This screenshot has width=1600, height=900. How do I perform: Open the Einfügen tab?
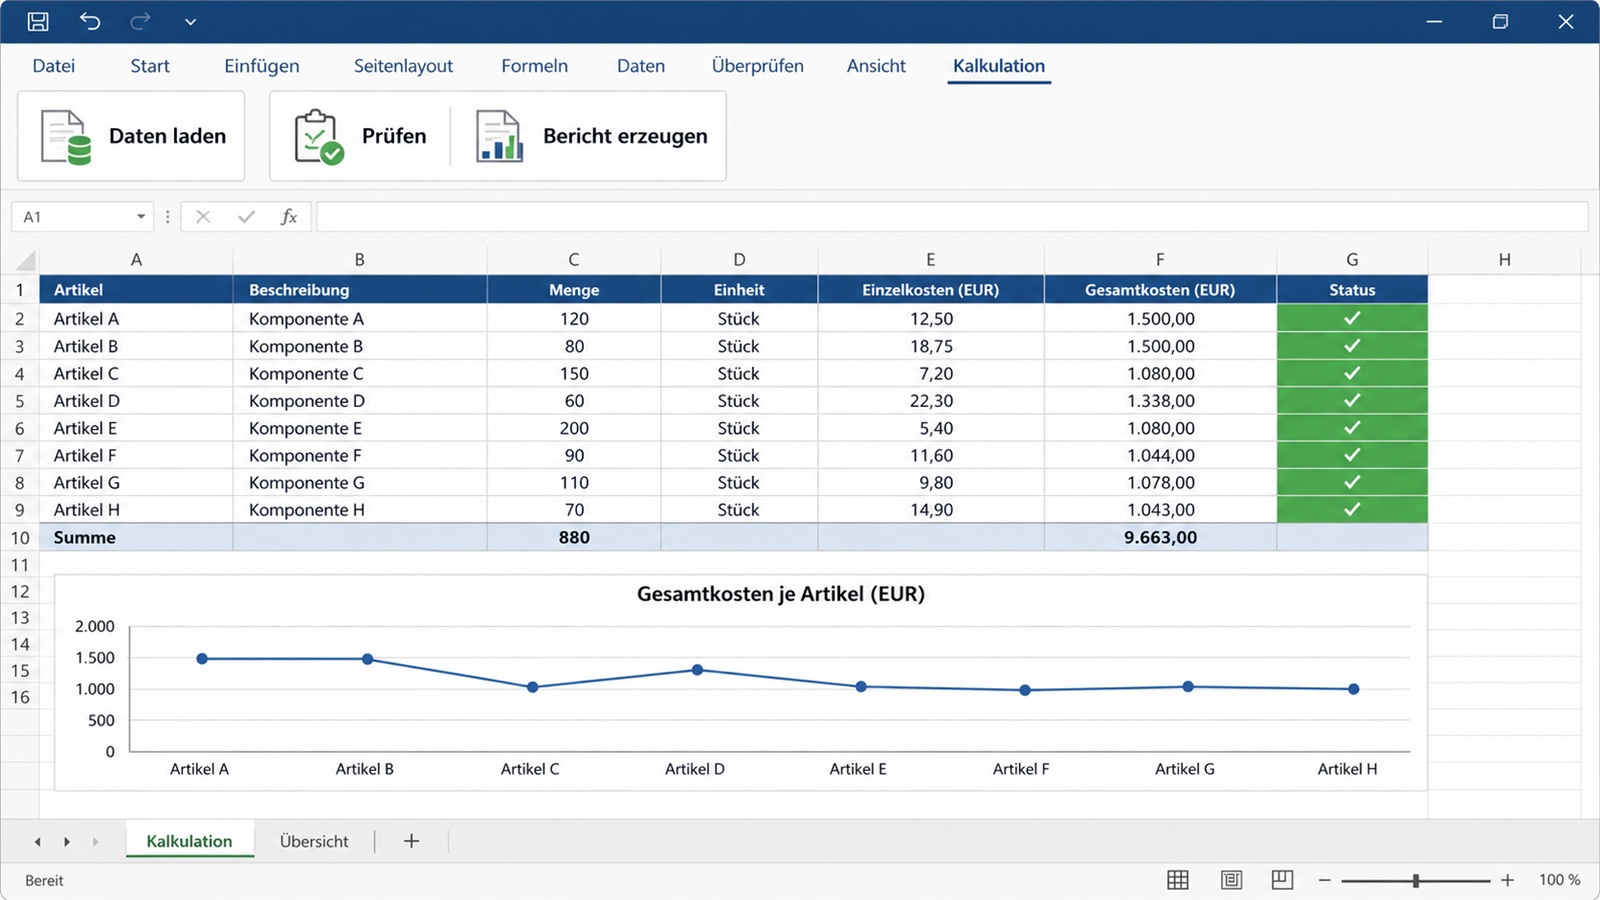(x=262, y=66)
